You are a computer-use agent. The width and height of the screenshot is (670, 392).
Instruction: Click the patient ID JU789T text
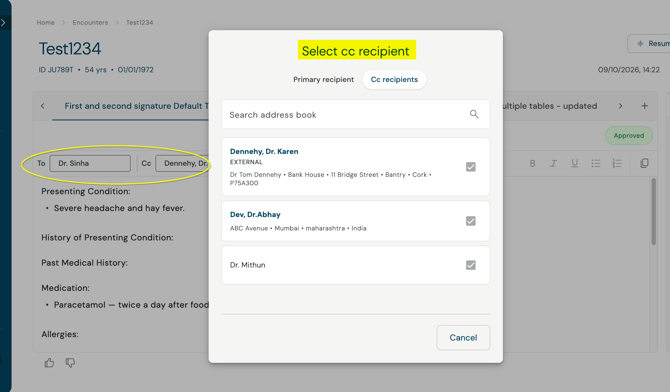coord(56,70)
